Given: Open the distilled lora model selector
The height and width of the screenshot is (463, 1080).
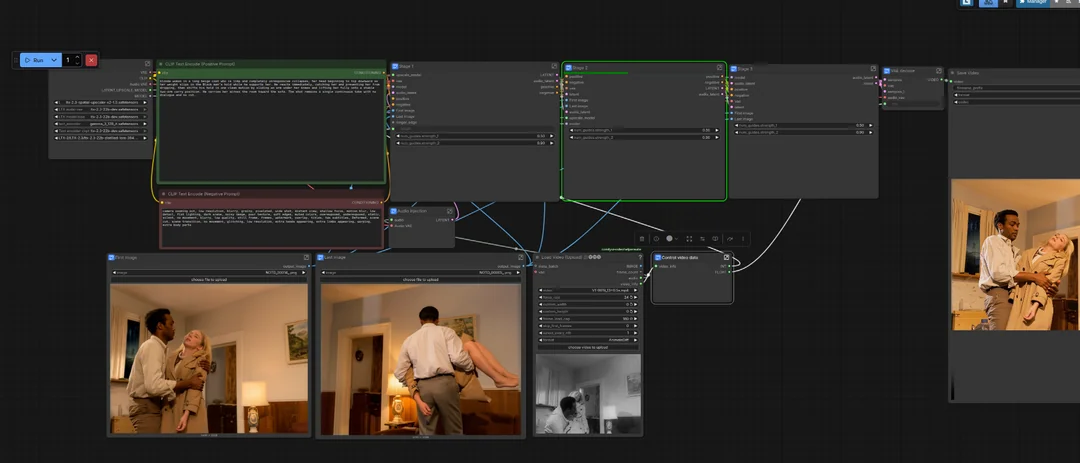Looking at the screenshot, I should tap(101, 138).
